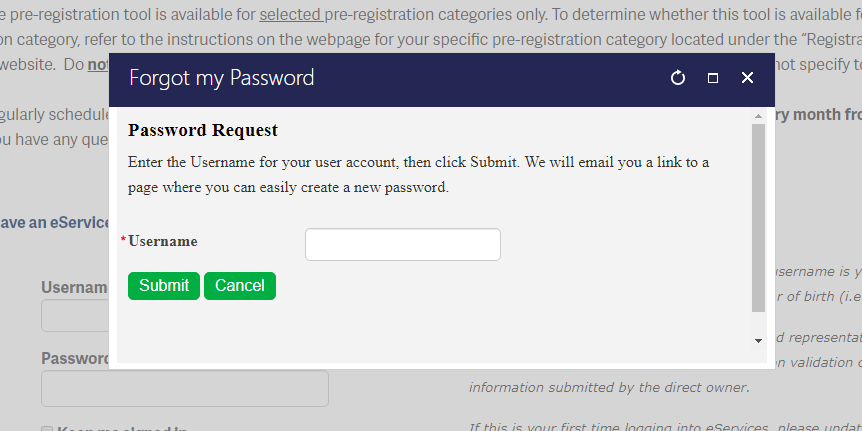Viewport: 862px width, 431px height.
Task: Click the dialog's vertical scrollbar thumb
Action: click(758, 218)
